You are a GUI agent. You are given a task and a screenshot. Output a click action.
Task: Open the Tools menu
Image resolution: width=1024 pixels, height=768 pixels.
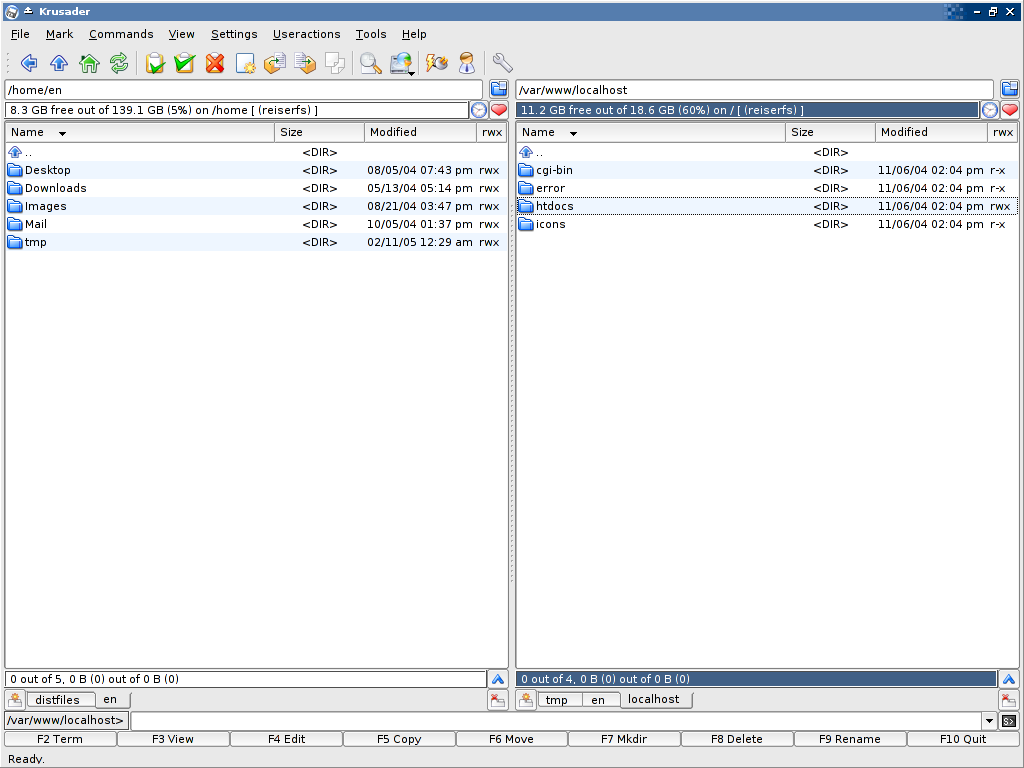click(371, 34)
